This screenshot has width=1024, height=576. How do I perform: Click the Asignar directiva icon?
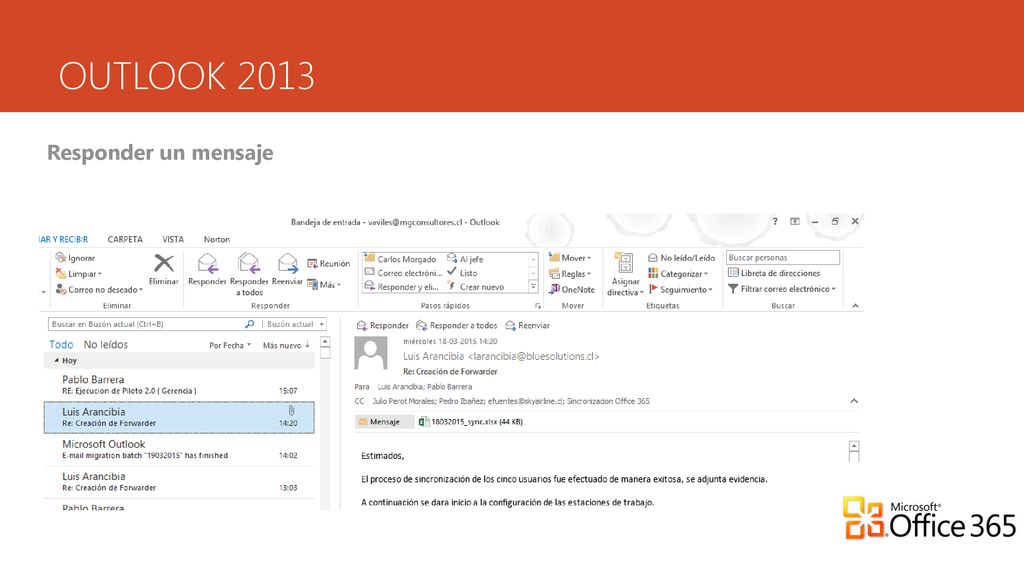pyautogui.click(x=625, y=263)
